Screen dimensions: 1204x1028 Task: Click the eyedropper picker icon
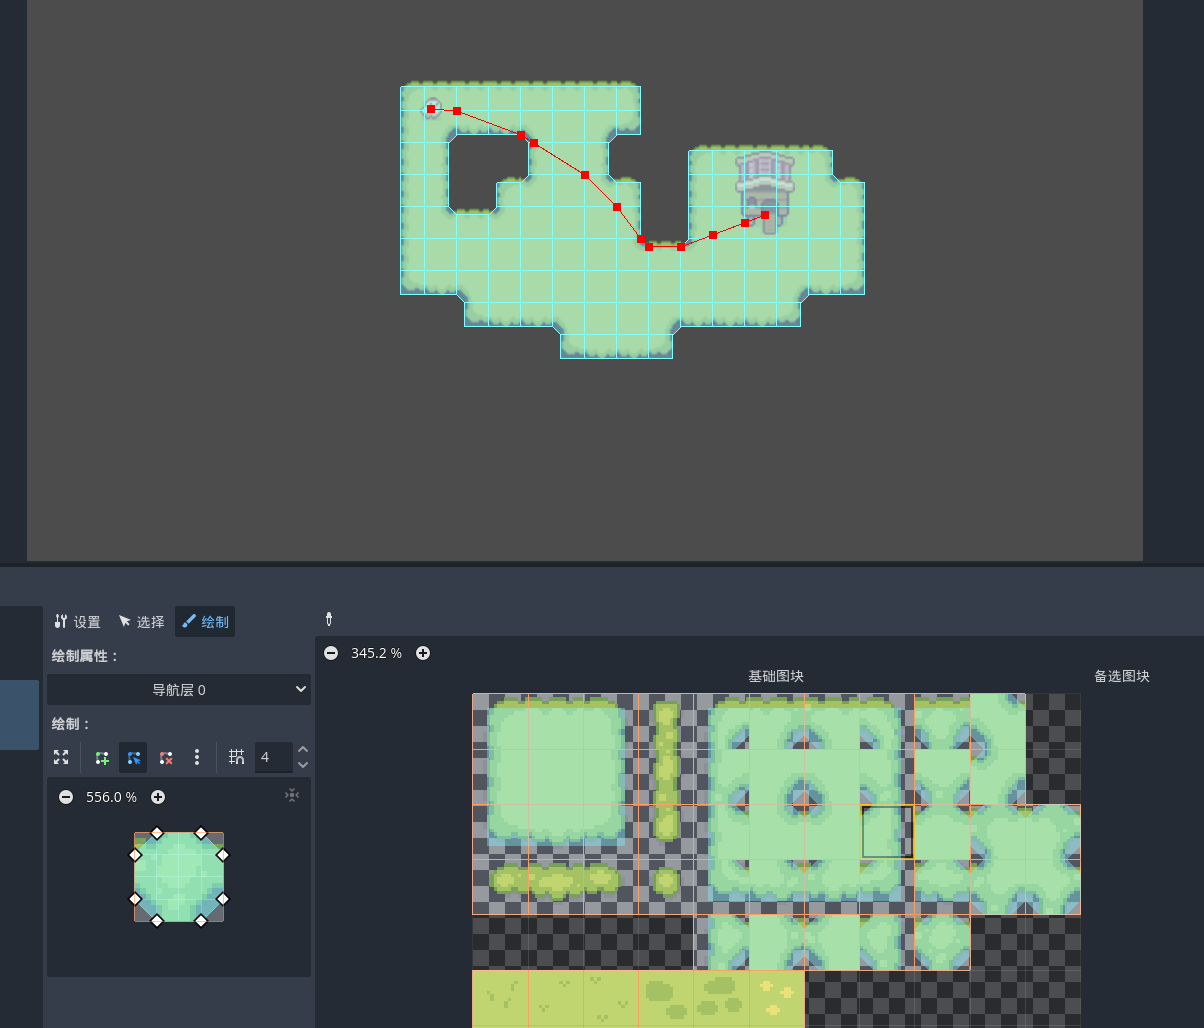click(x=329, y=620)
